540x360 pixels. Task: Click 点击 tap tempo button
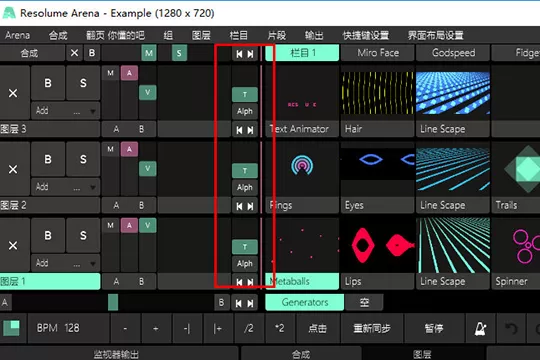[x=317, y=328]
